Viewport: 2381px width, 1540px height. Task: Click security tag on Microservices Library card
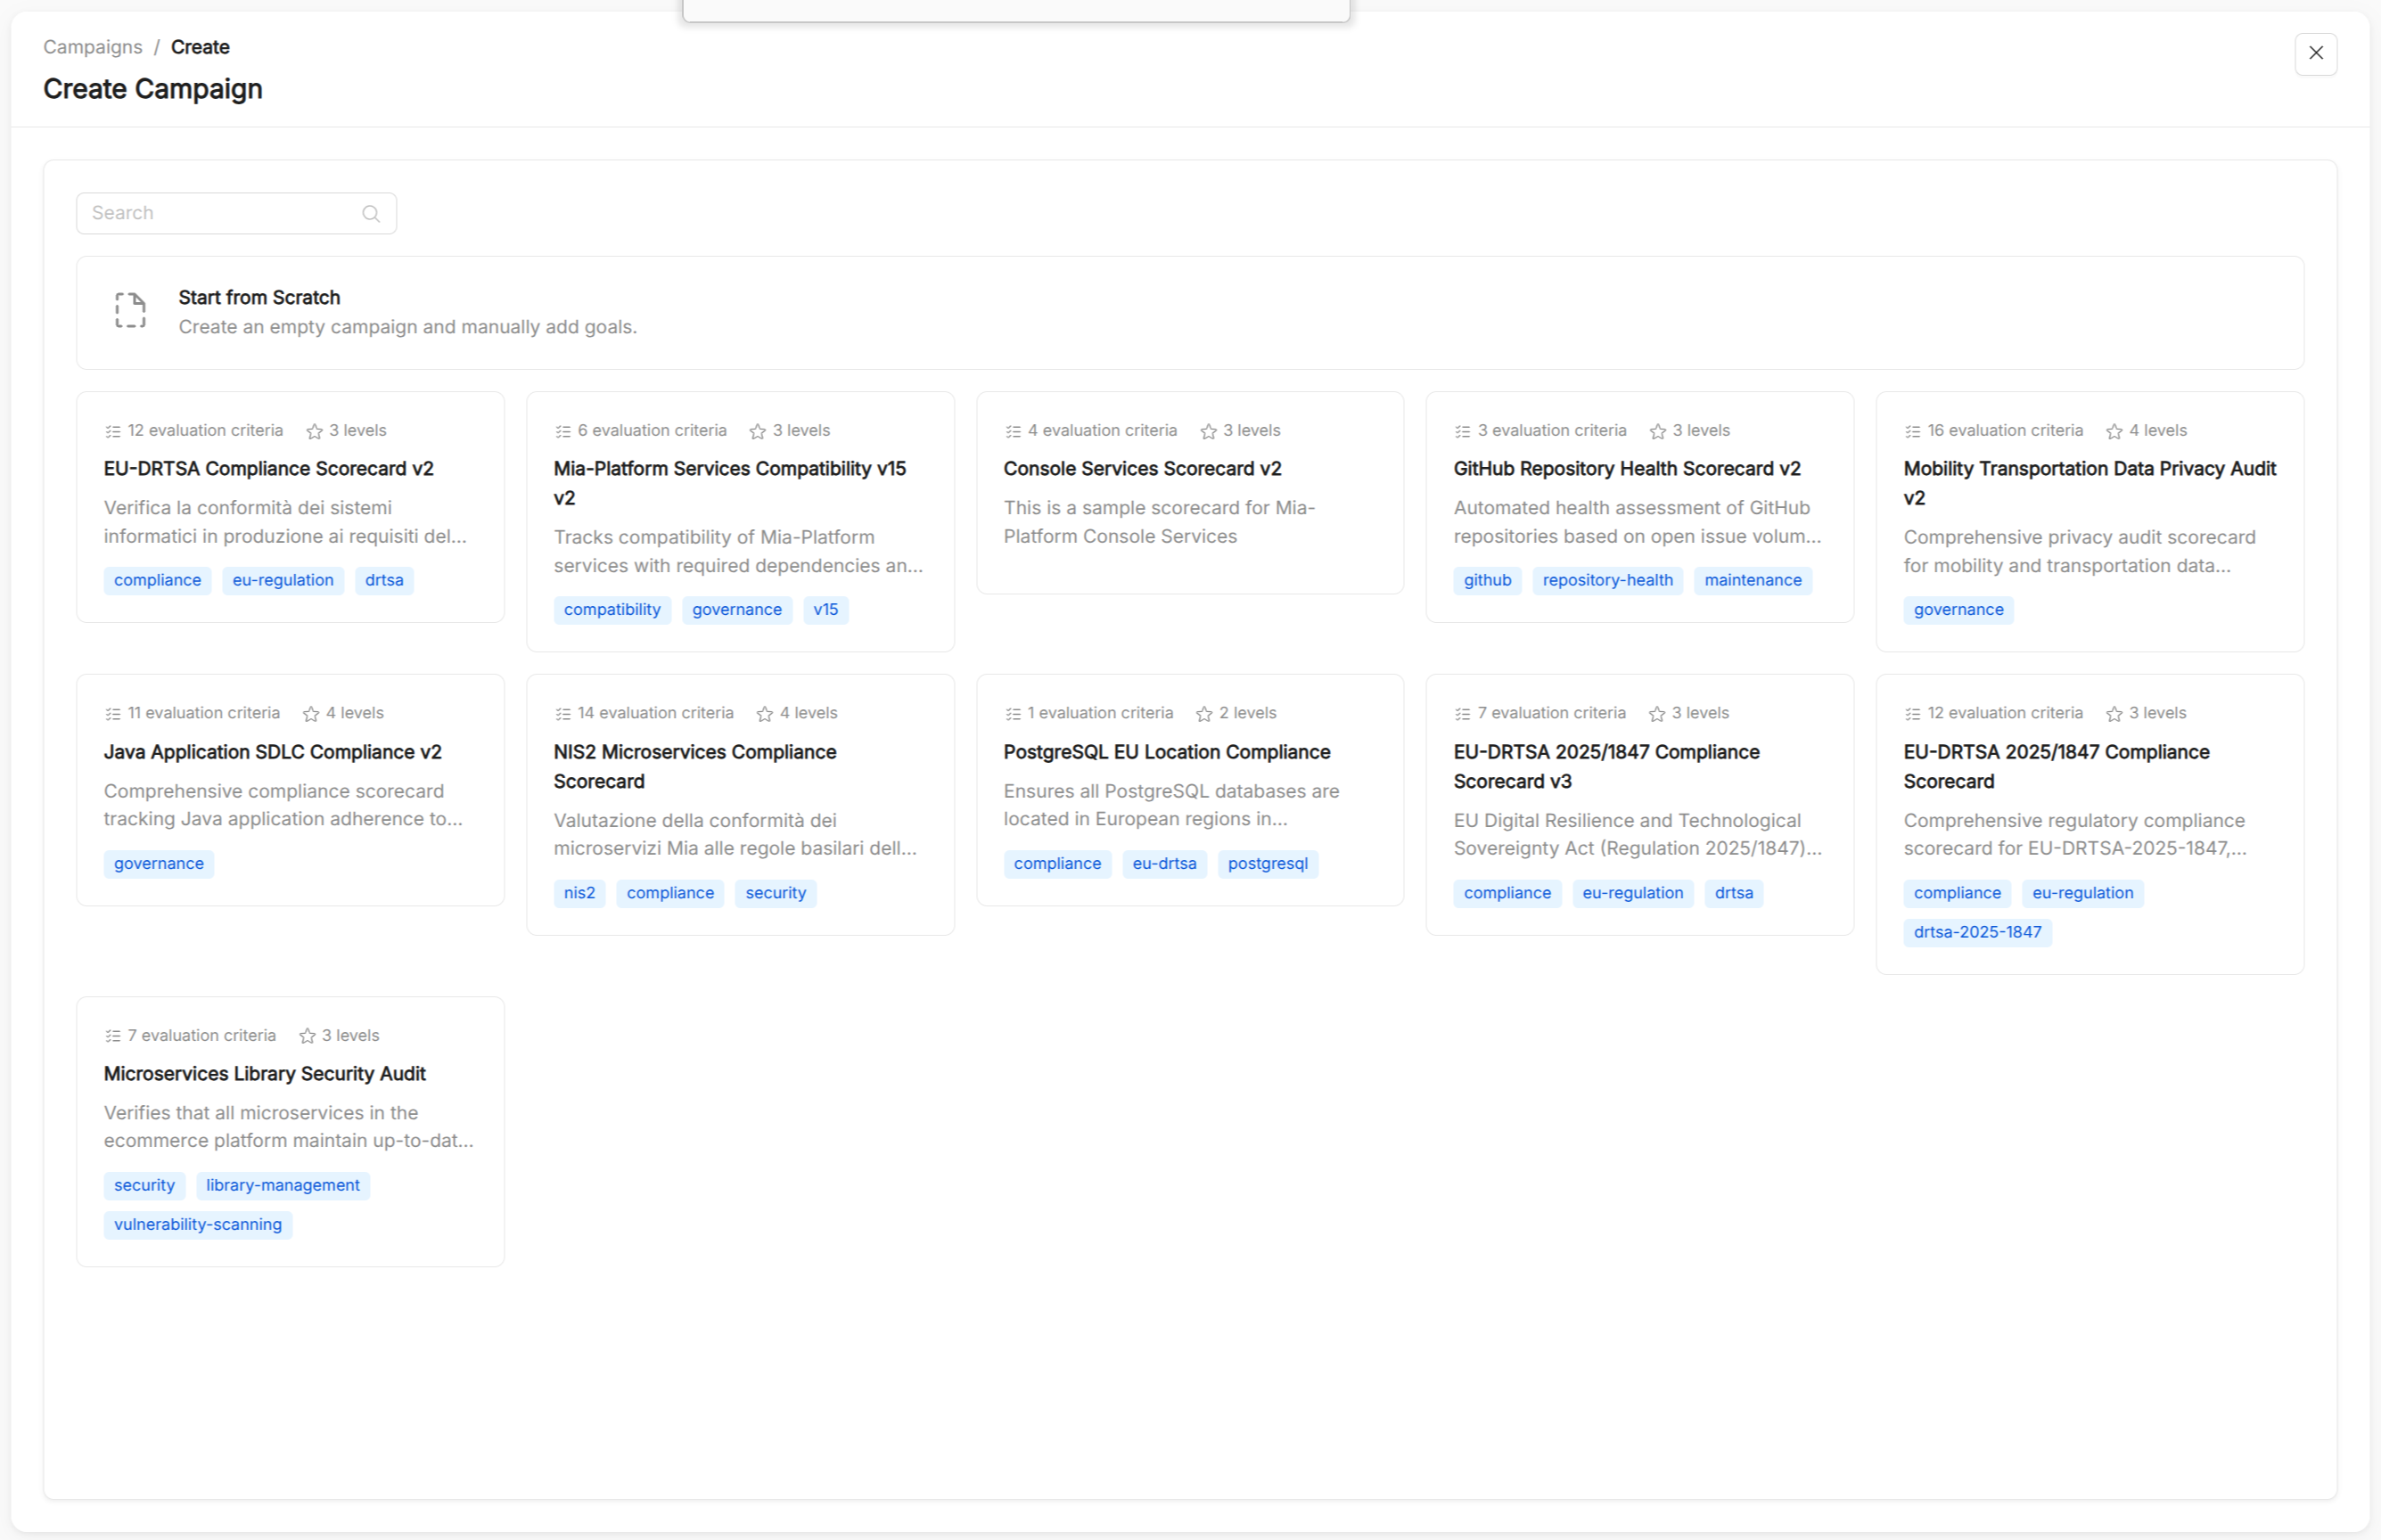144,1186
